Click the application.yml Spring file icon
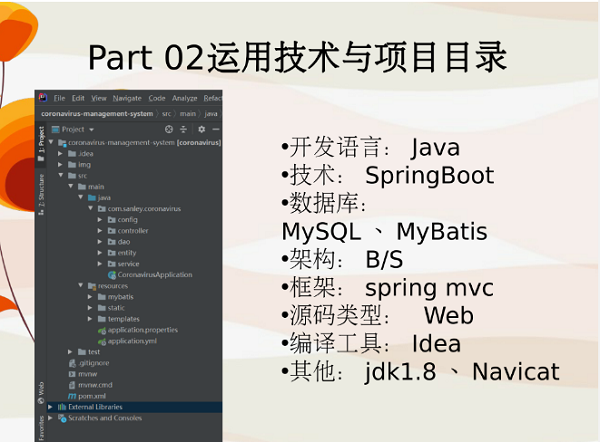Screen dimensions: 600x442 pos(101,341)
